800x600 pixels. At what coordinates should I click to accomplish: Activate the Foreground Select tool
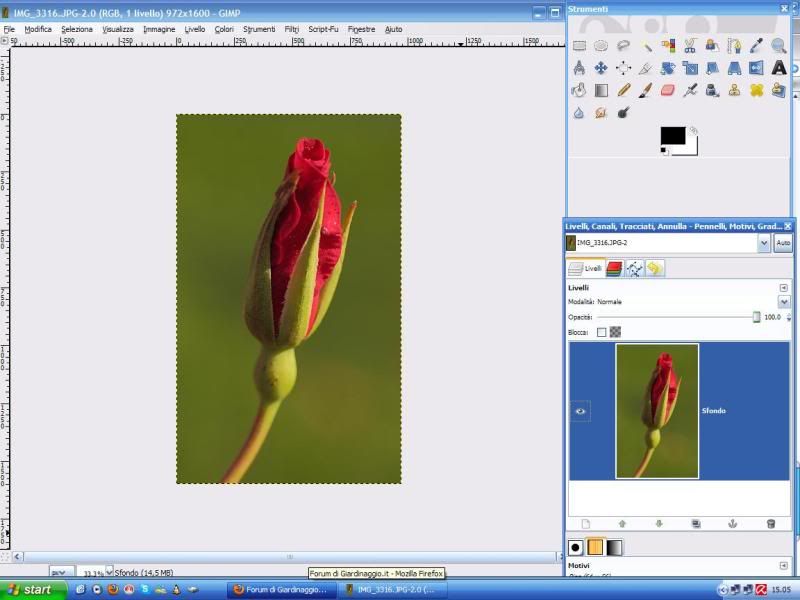(x=712, y=46)
